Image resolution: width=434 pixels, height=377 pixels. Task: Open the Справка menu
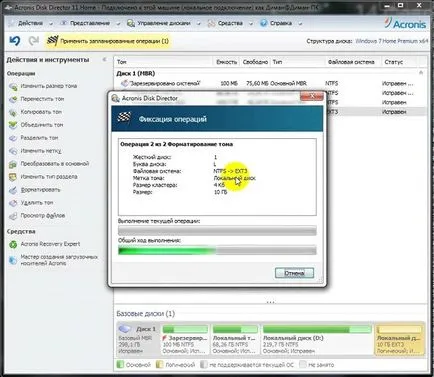point(281,23)
